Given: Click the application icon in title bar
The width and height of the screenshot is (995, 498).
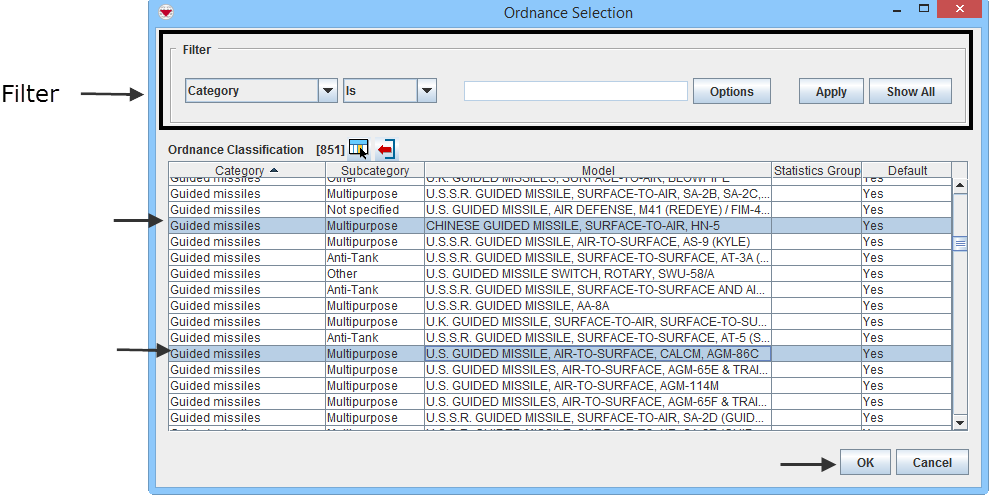Looking at the screenshot, I should pyautogui.click(x=166, y=13).
